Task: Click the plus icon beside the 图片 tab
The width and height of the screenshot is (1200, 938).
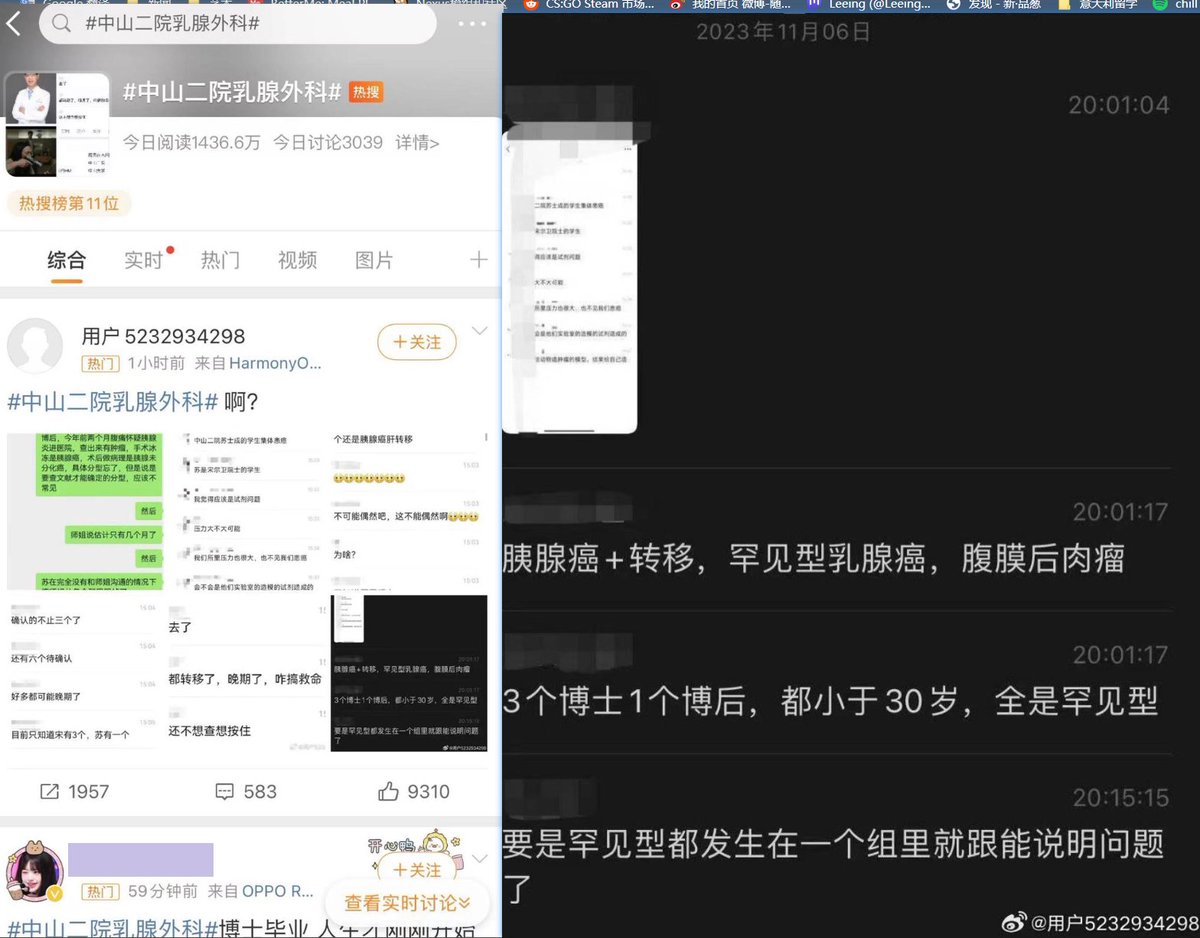Action: point(478,259)
